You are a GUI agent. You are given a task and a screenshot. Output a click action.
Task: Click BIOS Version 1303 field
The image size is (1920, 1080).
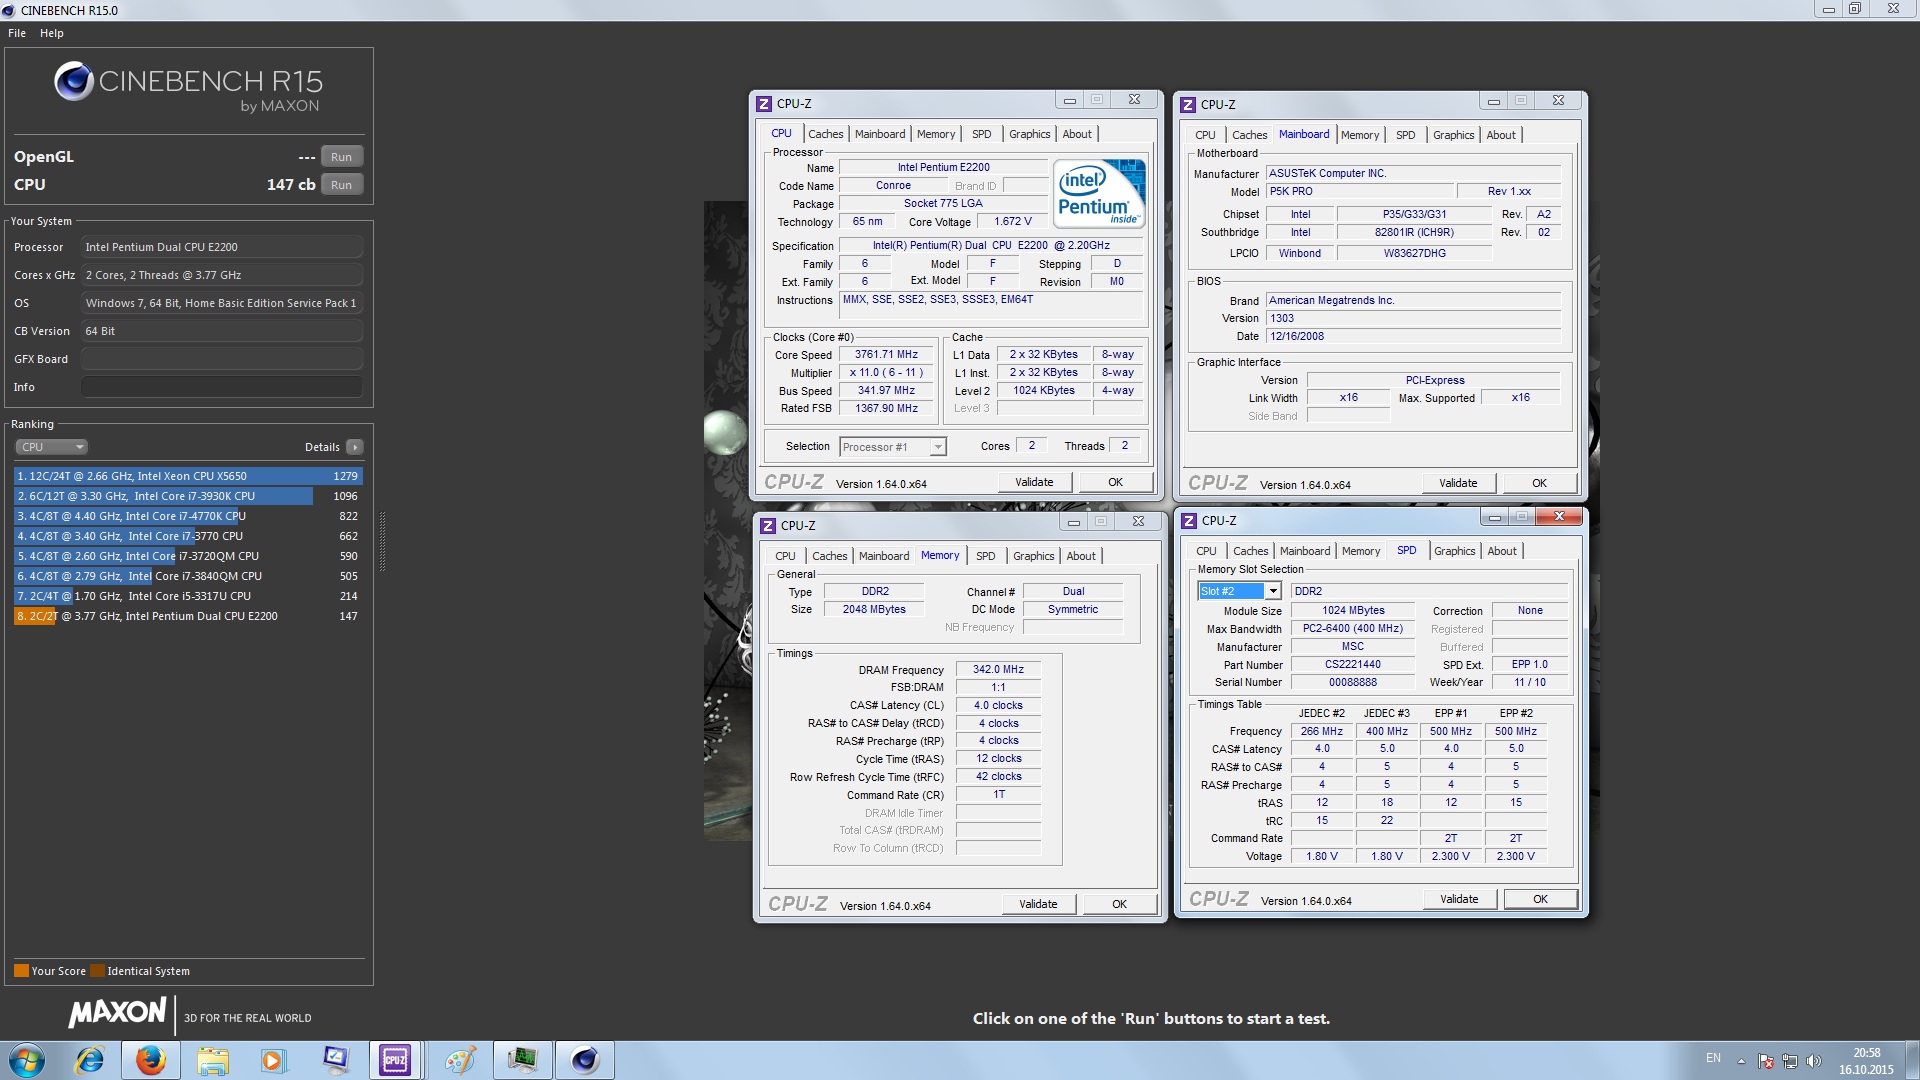[1413, 319]
